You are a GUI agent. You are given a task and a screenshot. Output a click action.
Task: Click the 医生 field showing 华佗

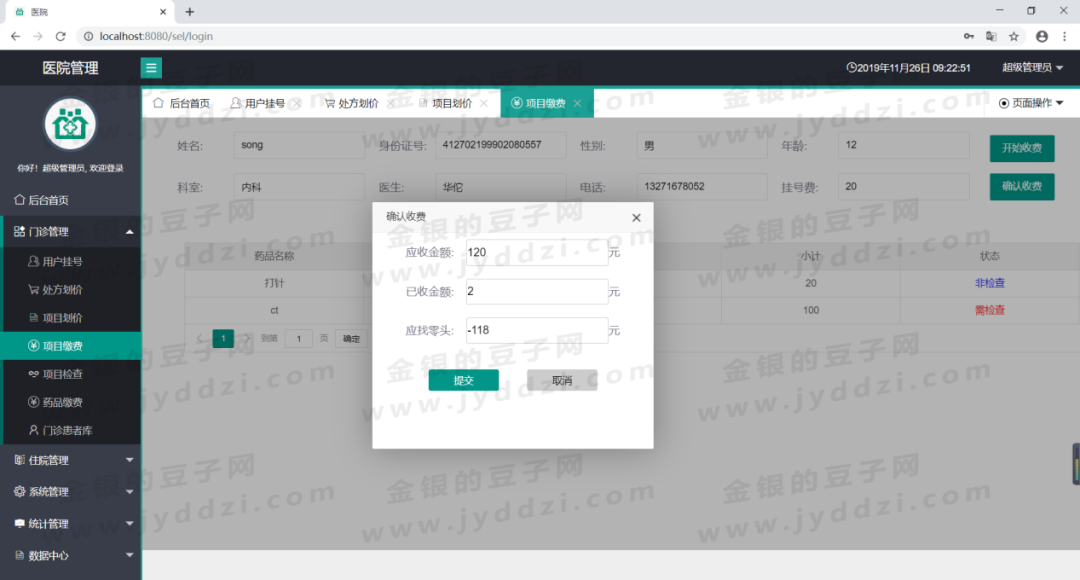coord(501,187)
